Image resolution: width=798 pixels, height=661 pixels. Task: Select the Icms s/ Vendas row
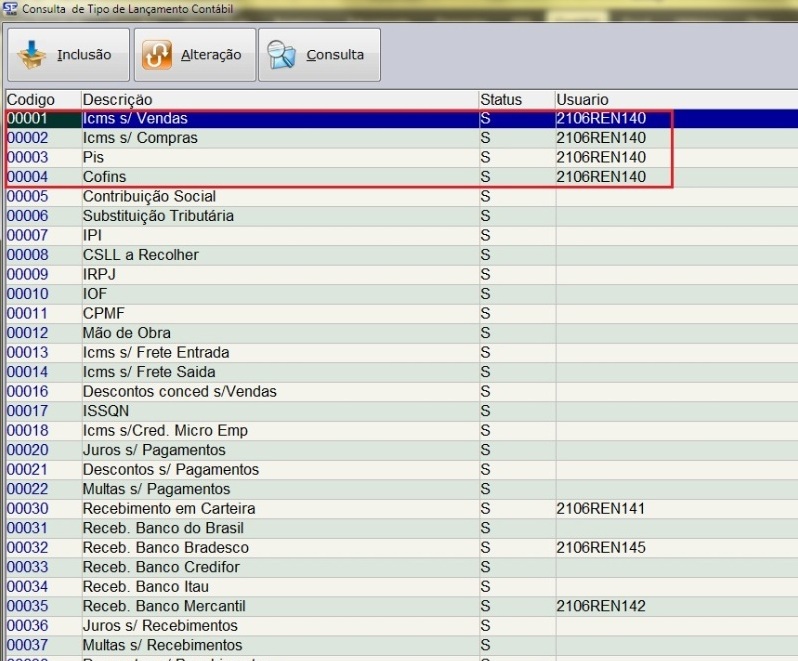click(135, 119)
